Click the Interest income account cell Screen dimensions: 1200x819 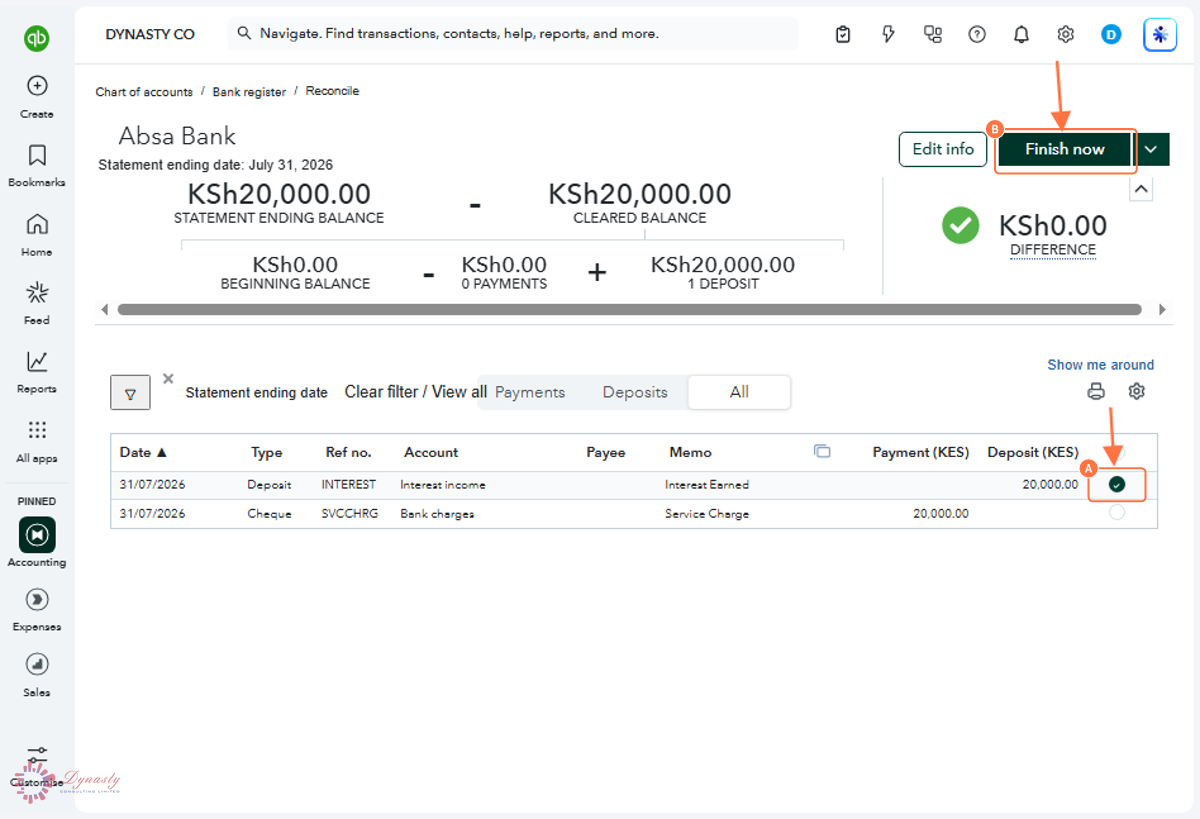pos(443,485)
